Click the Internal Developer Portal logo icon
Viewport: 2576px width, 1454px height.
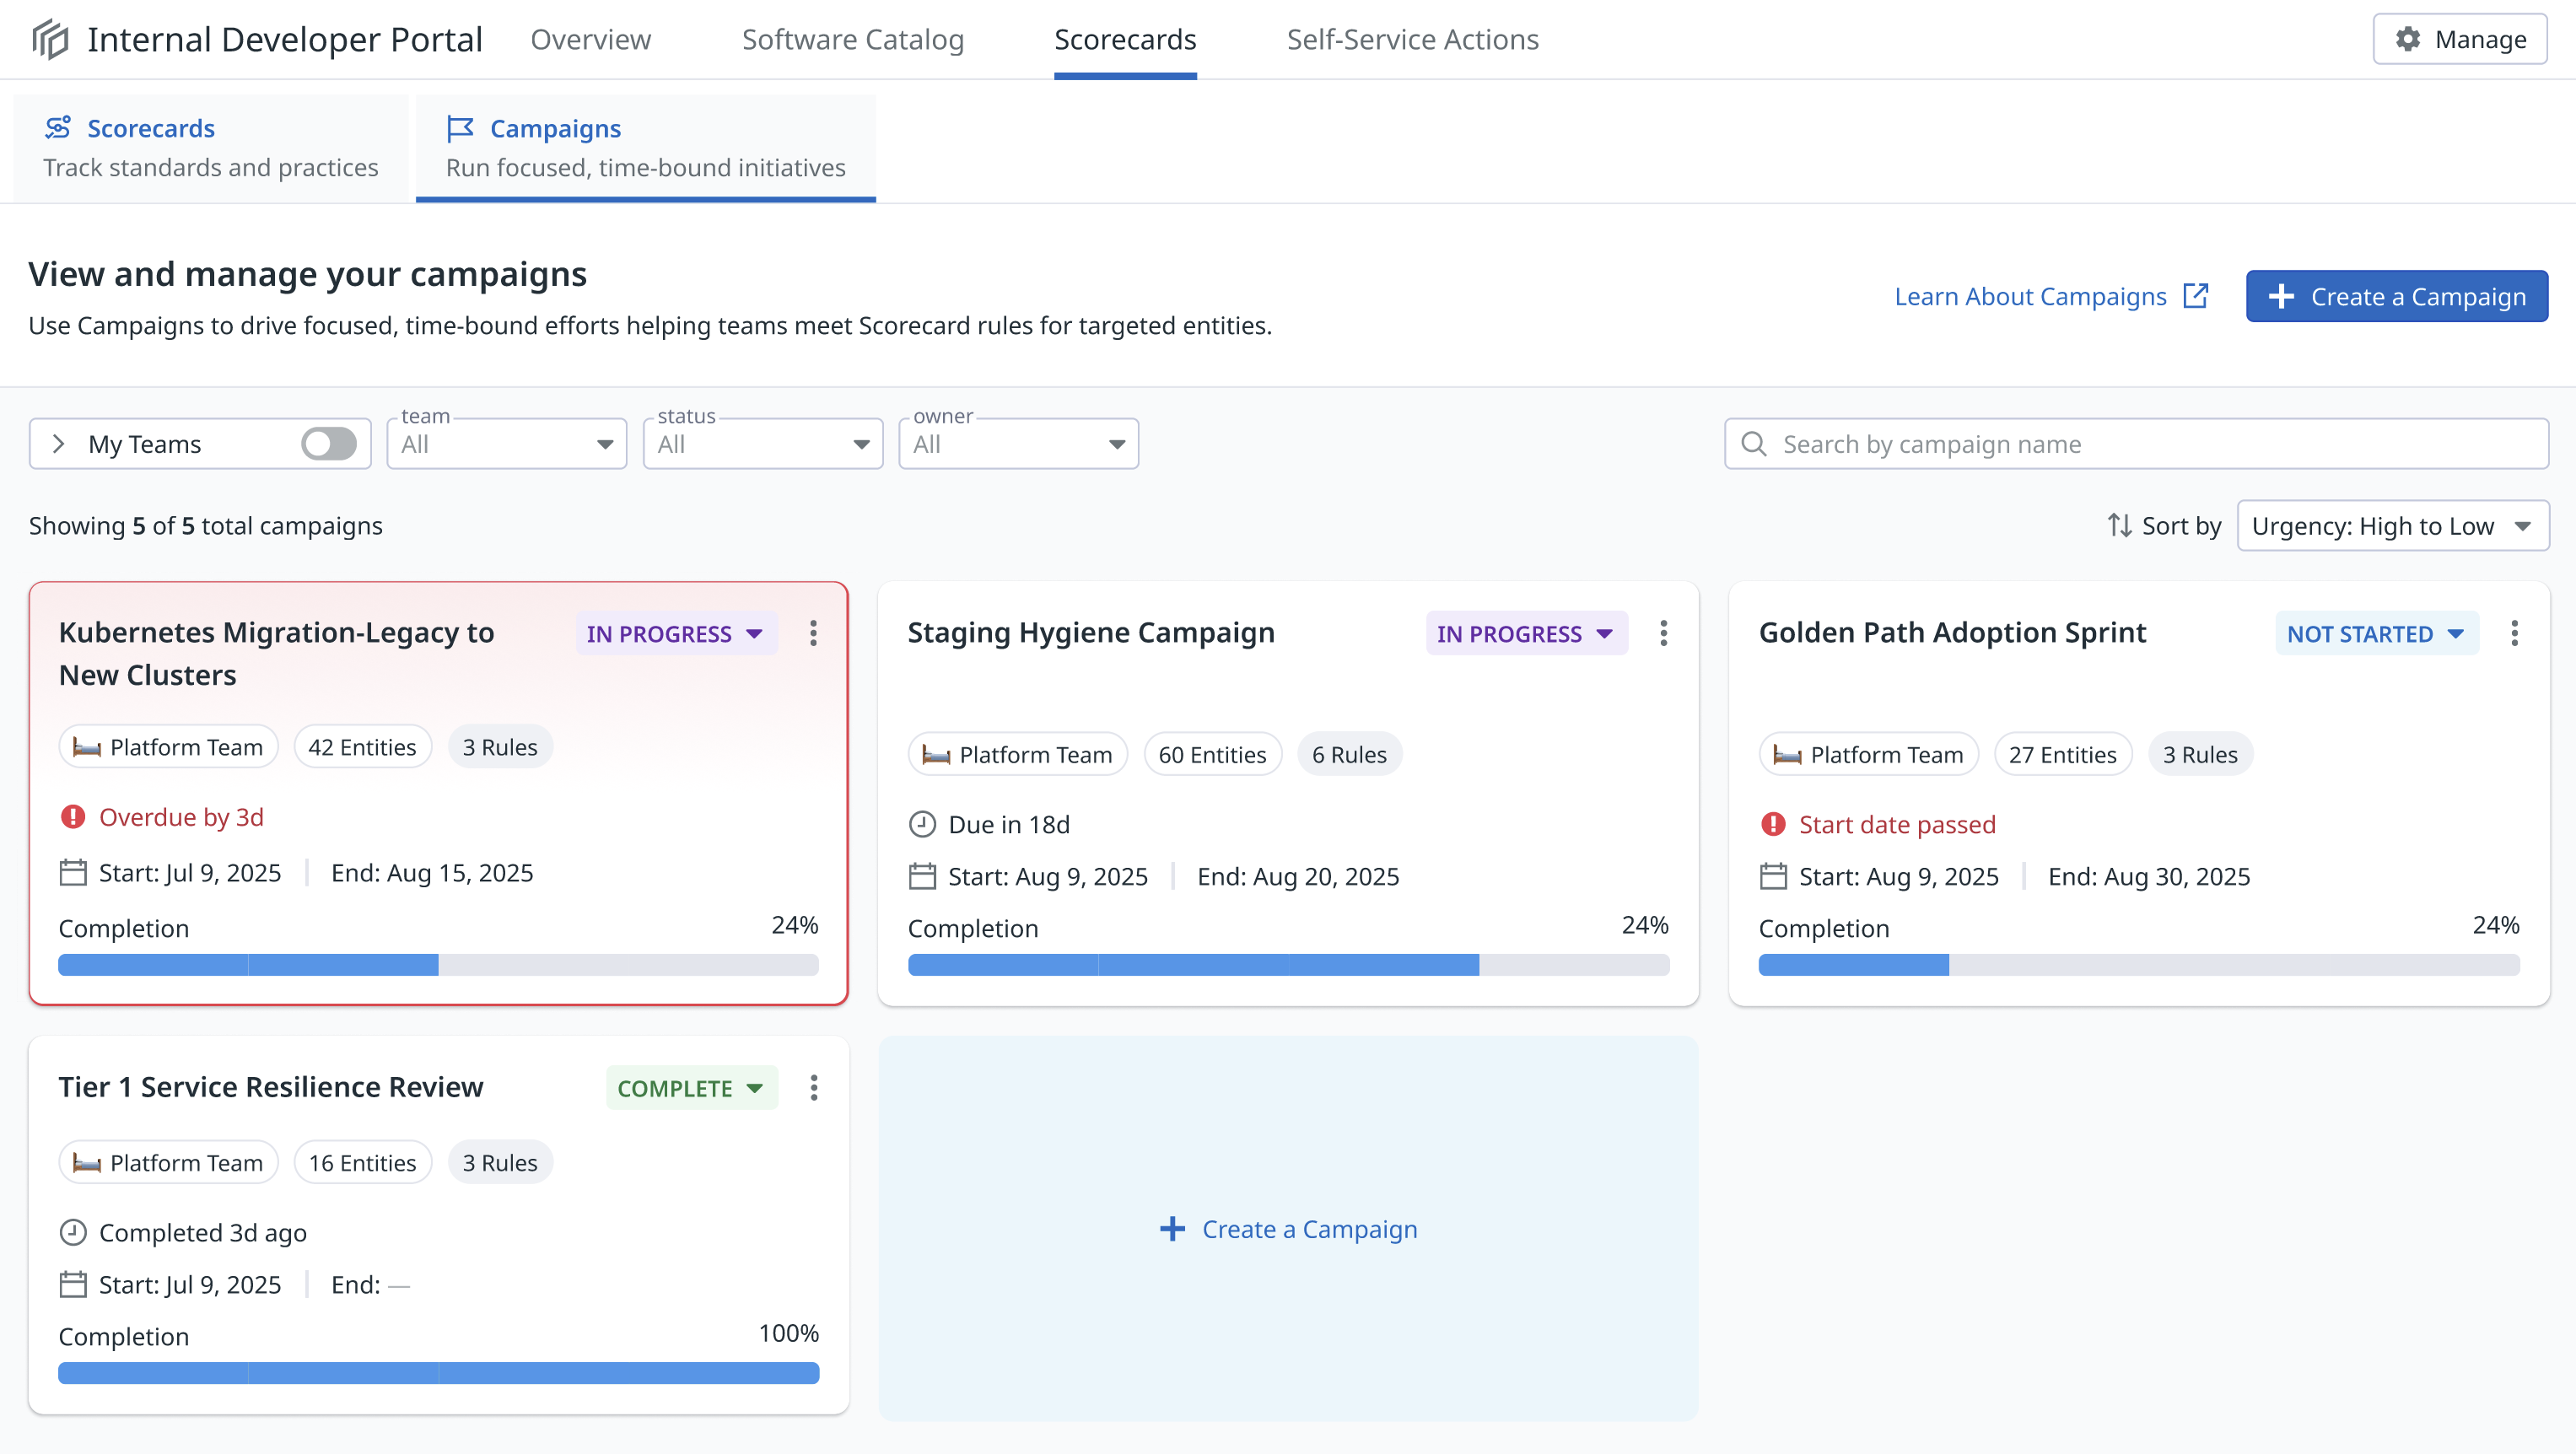[50, 40]
